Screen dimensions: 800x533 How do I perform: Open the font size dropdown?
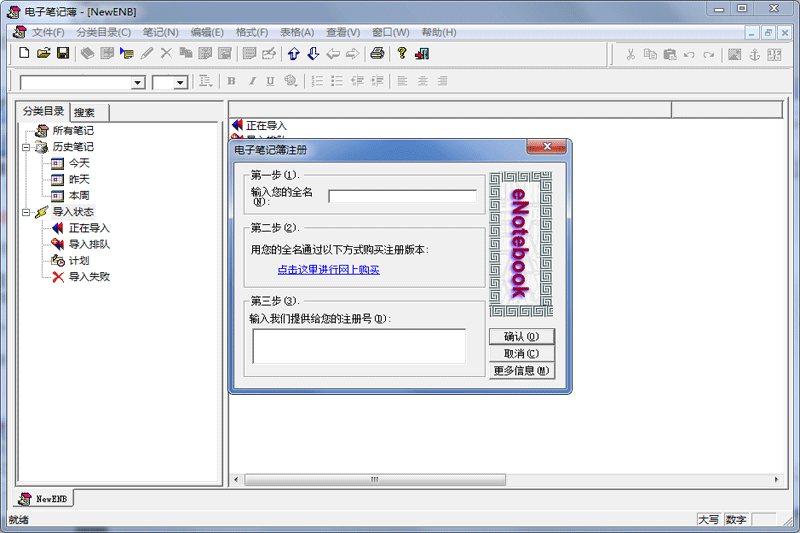point(180,83)
